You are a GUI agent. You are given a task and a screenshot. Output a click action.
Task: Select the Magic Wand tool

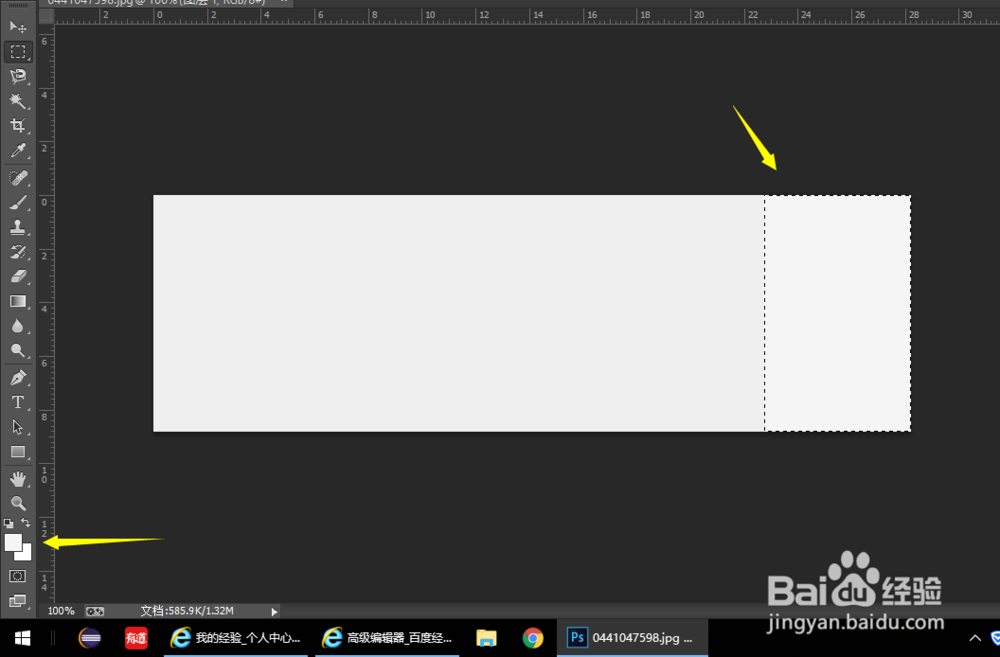(x=18, y=101)
